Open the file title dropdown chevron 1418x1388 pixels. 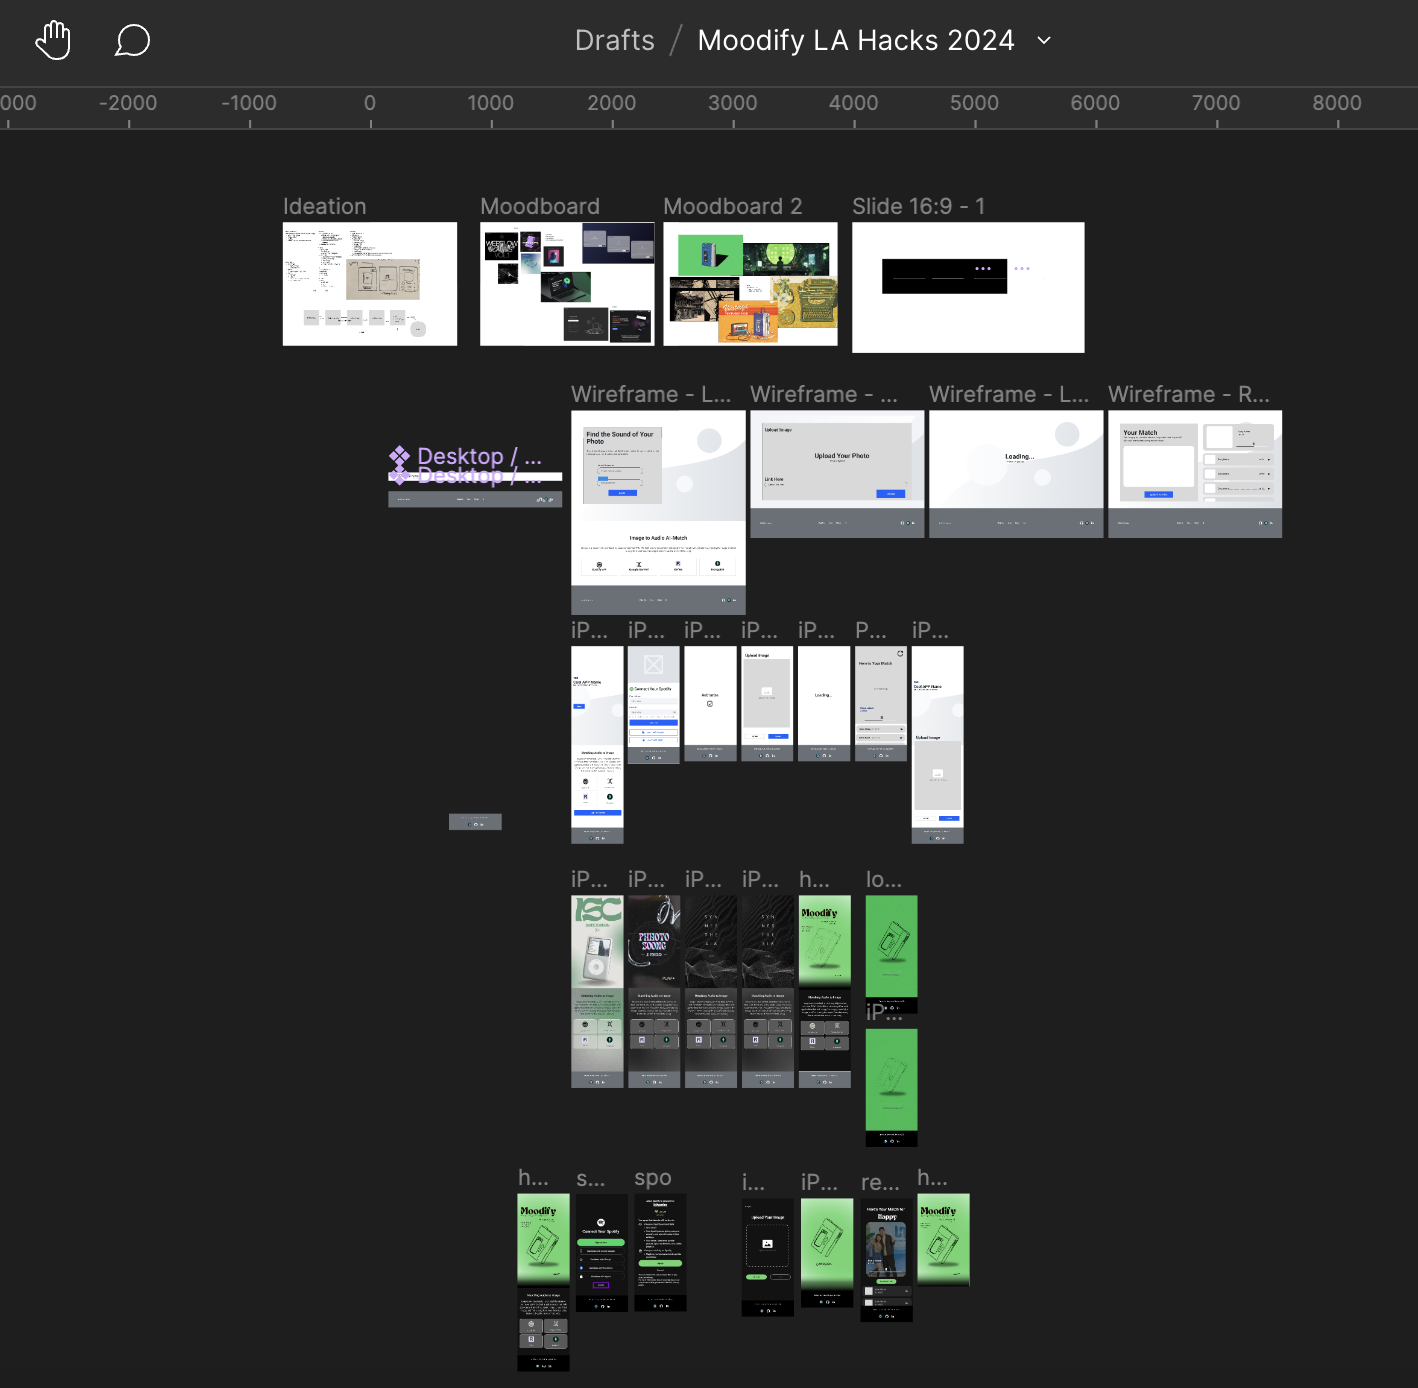1044,41
